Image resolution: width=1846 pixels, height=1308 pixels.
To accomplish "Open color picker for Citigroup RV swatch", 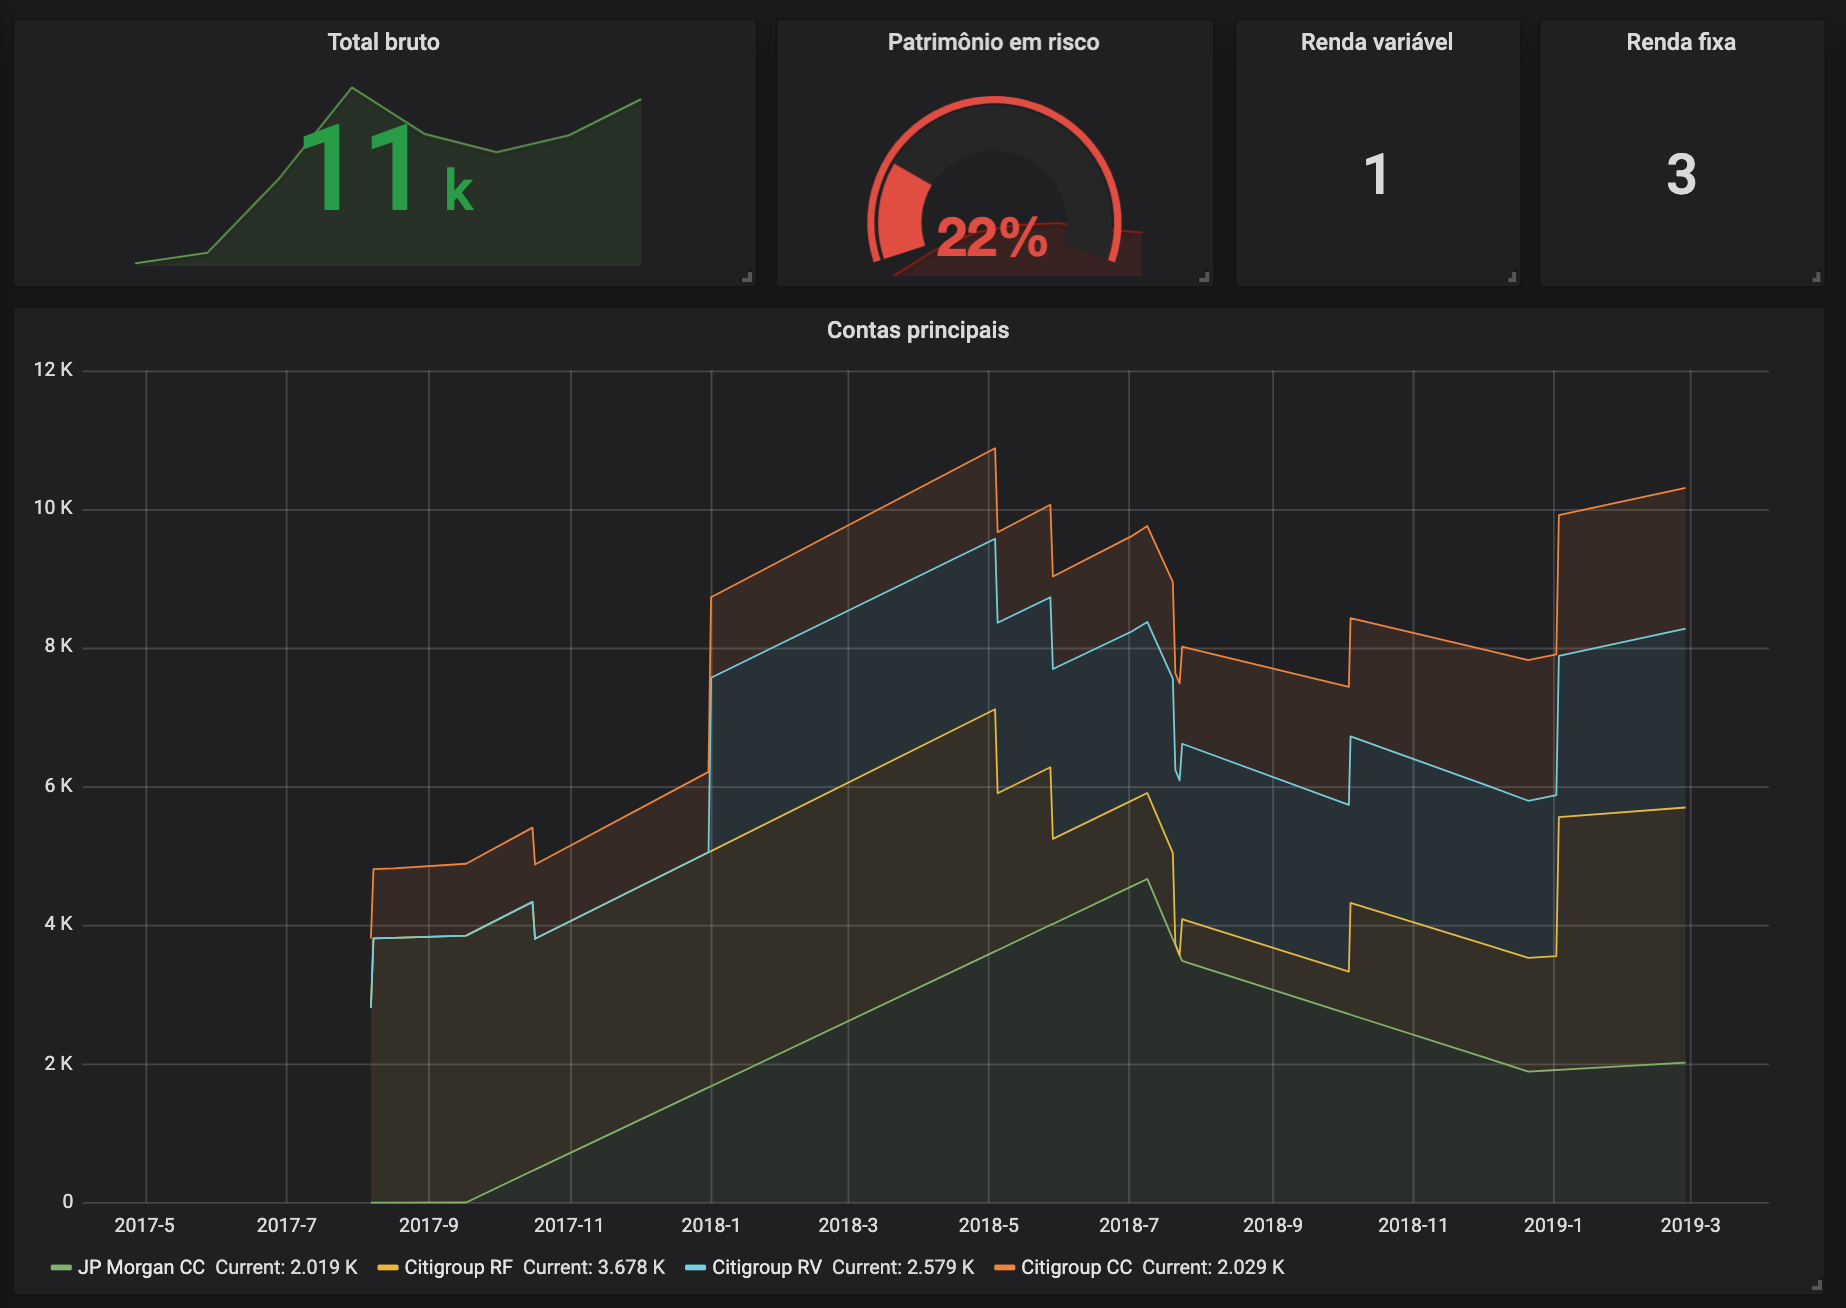I will [x=696, y=1268].
